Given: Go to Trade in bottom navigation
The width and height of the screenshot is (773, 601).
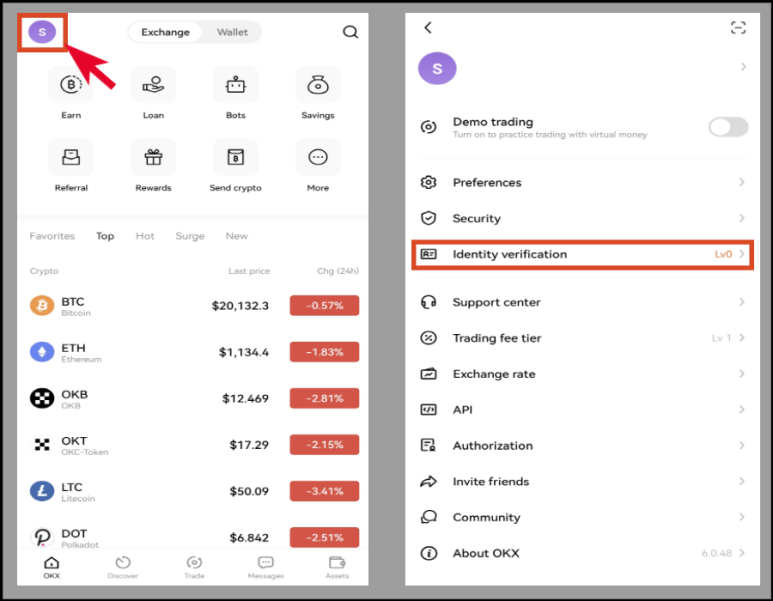Looking at the screenshot, I should pyautogui.click(x=194, y=567).
